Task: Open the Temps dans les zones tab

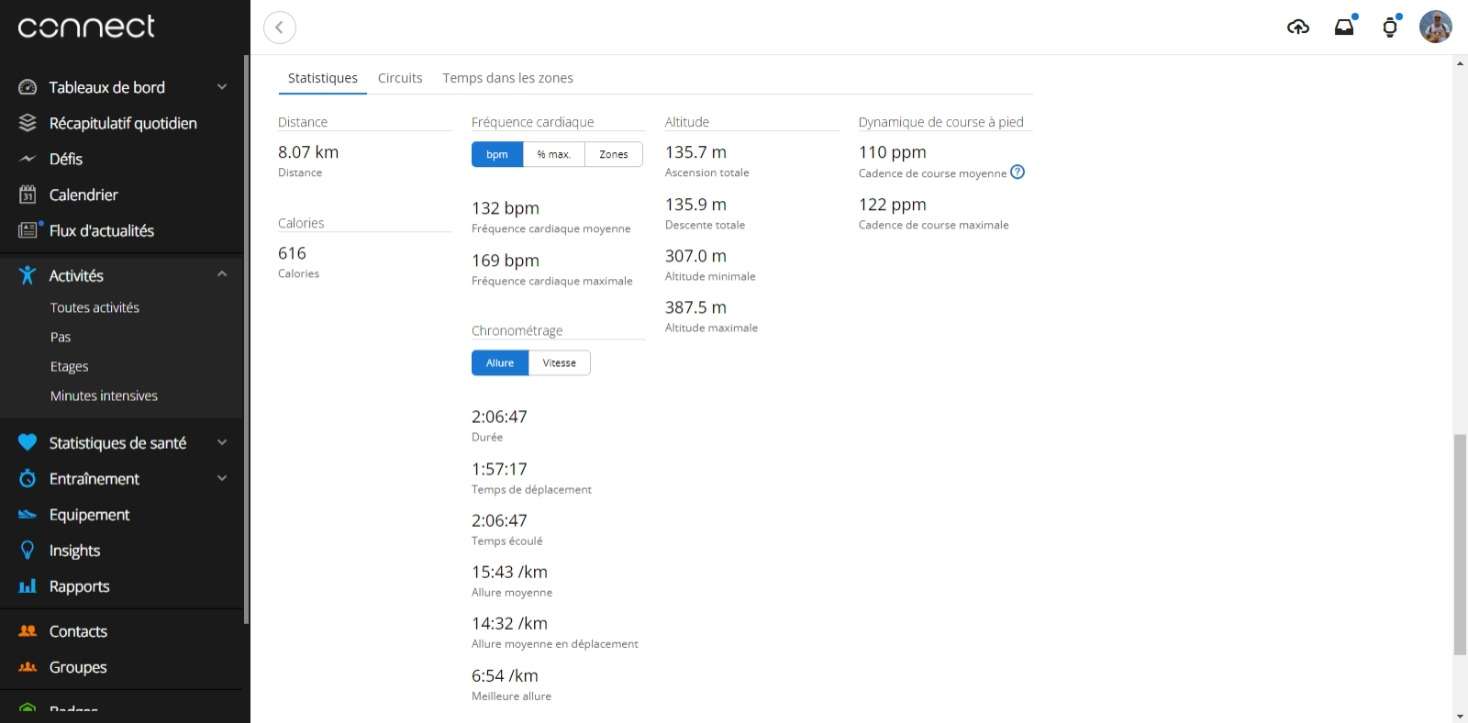Action: [x=508, y=78]
